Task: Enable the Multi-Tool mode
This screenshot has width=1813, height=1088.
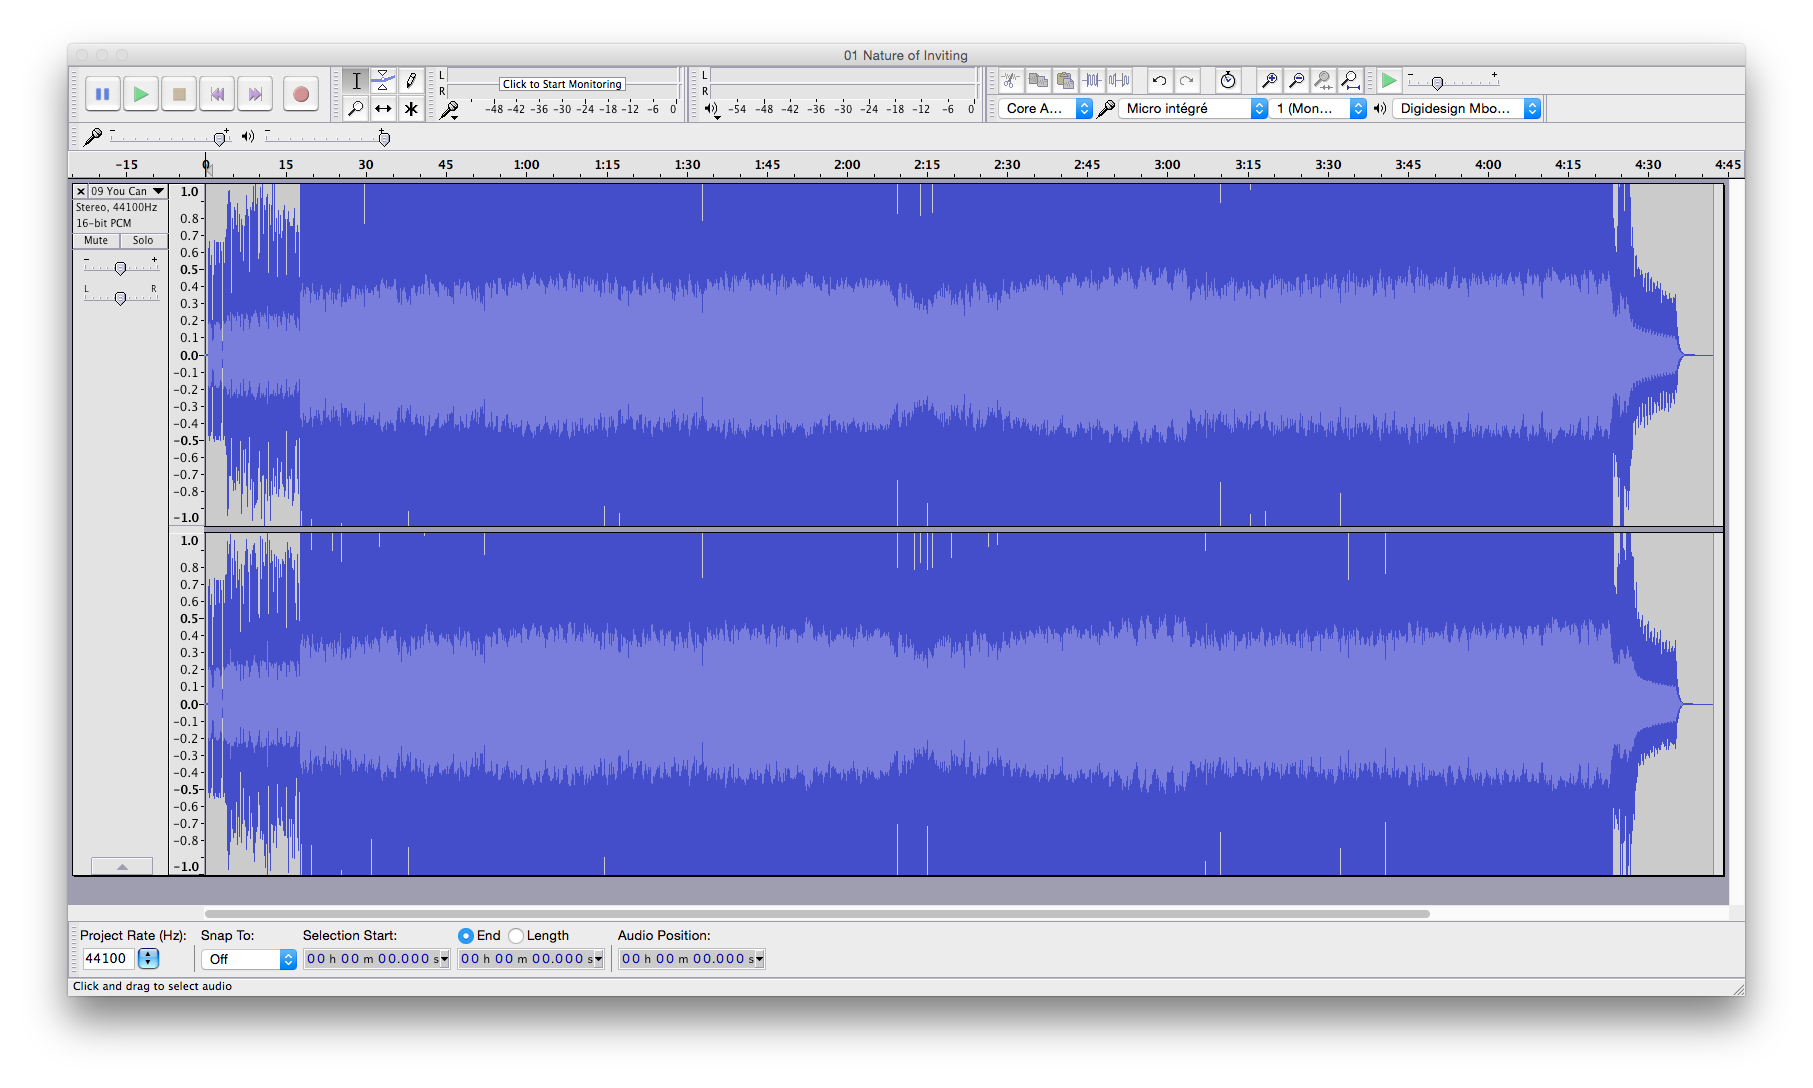Action: click(411, 108)
